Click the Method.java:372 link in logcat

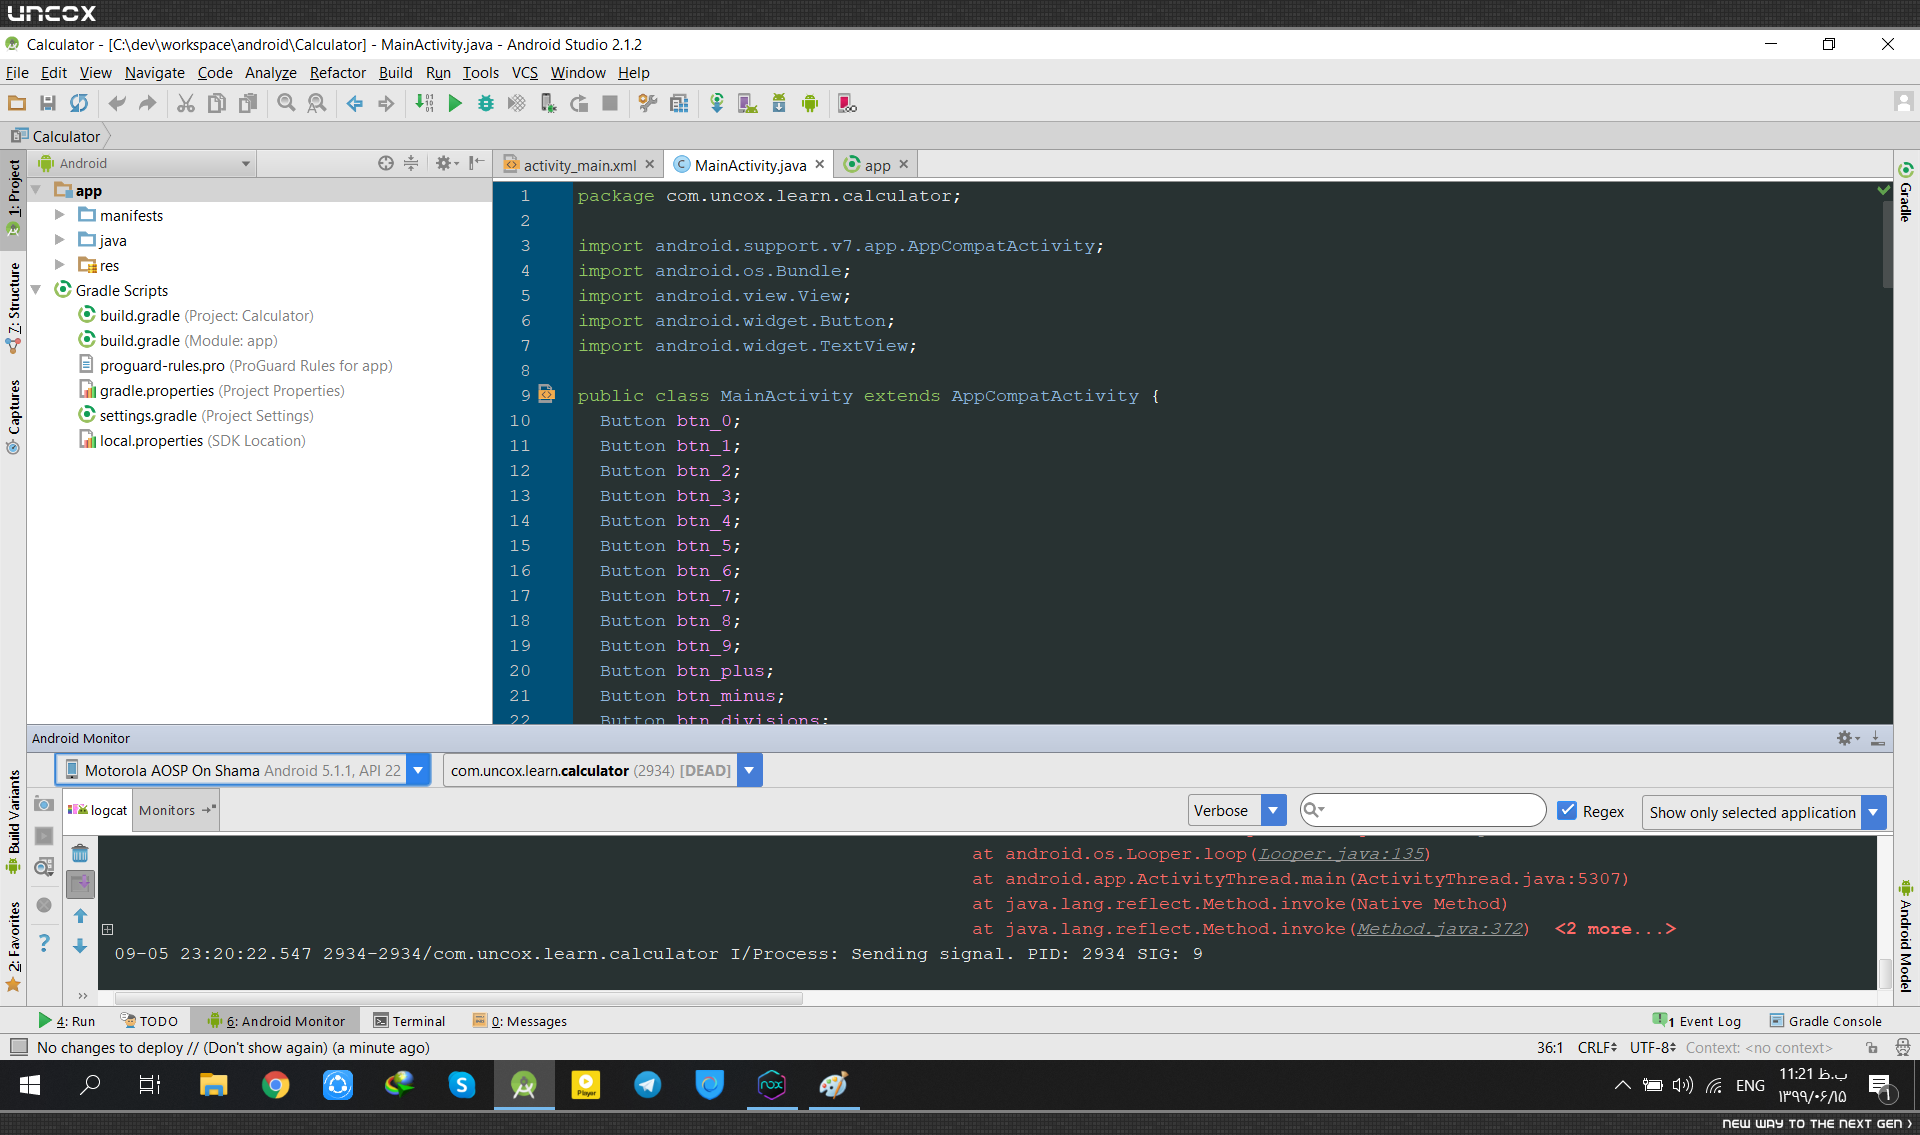pos(1439,929)
